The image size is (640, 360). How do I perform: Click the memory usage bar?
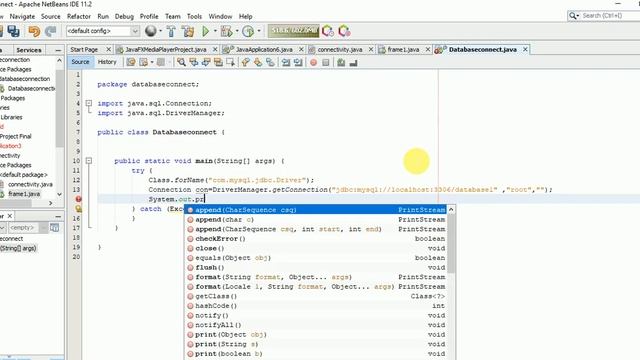(294, 31)
